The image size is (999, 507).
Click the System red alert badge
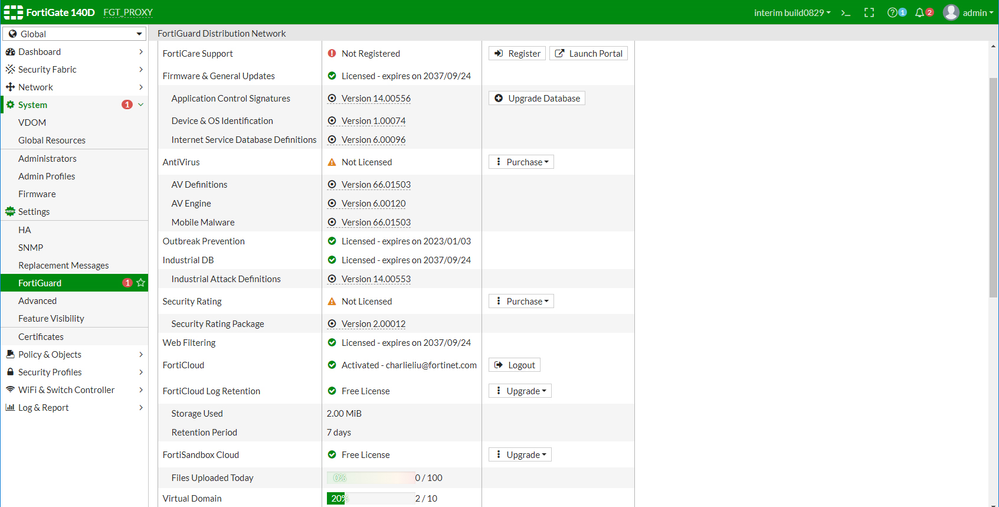point(127,104)
